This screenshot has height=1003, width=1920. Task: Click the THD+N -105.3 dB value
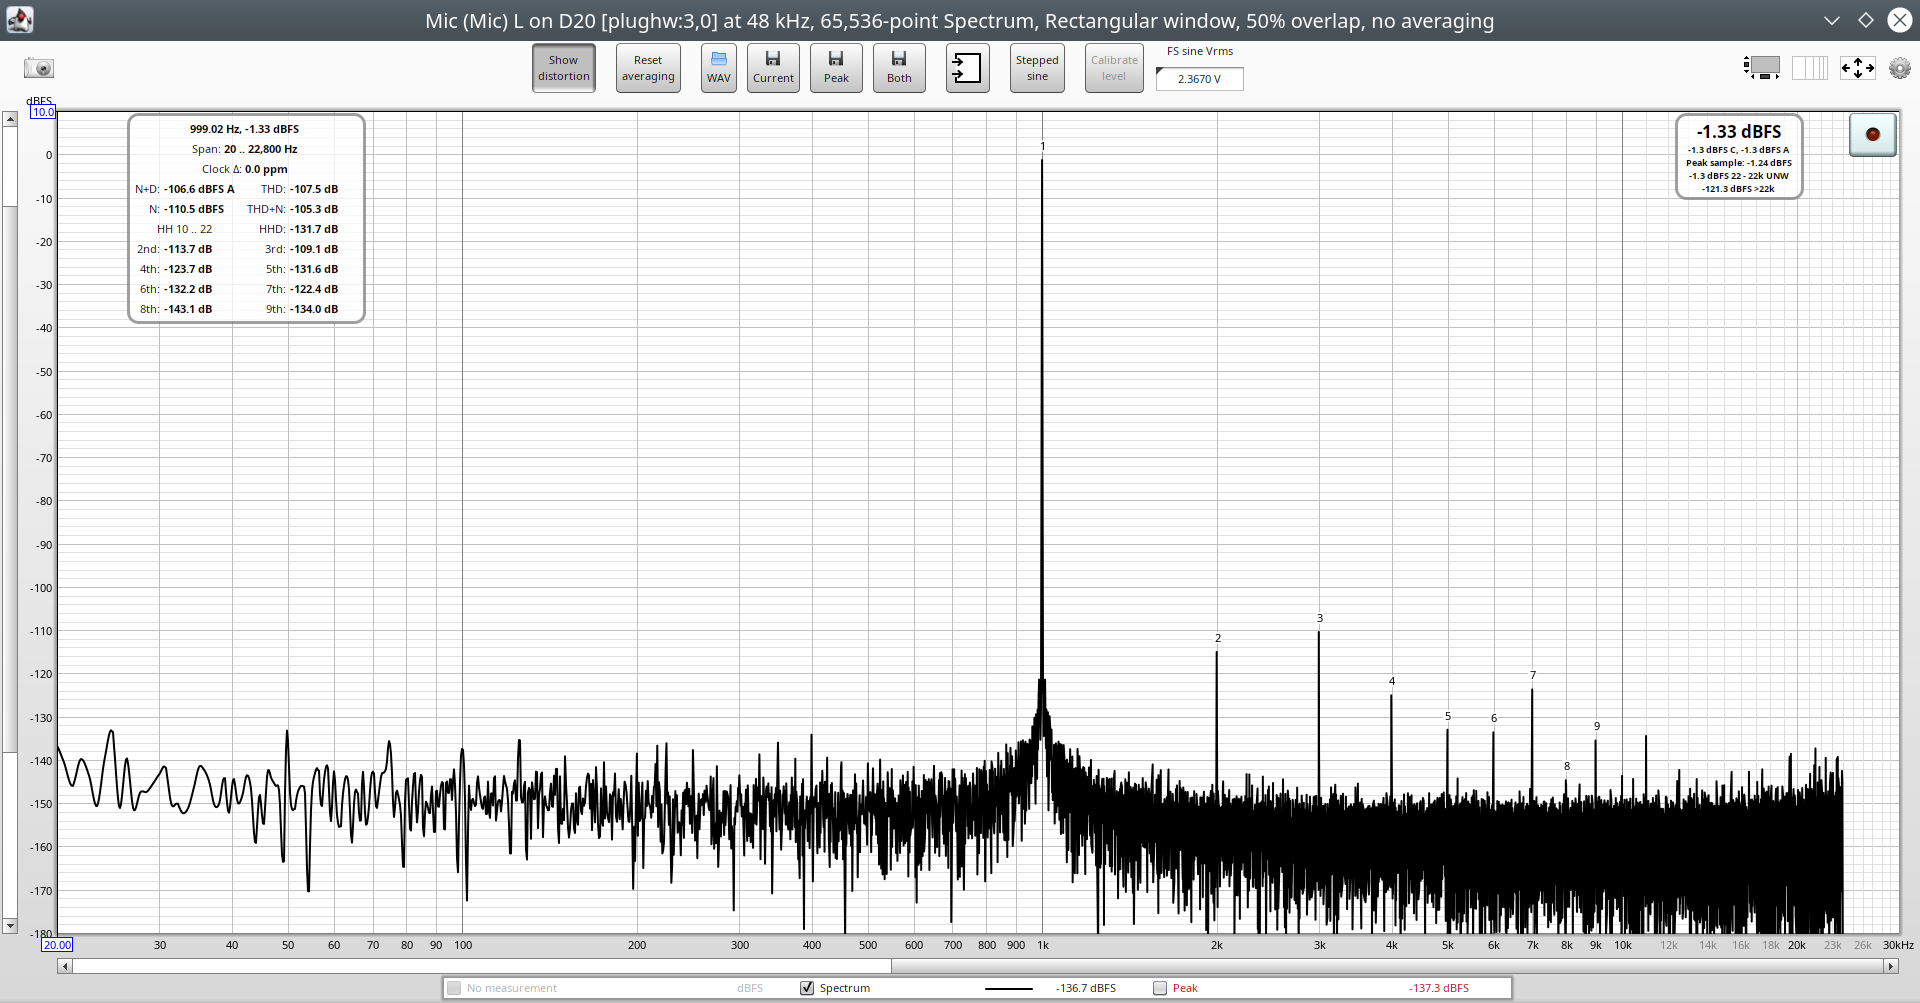314,209
